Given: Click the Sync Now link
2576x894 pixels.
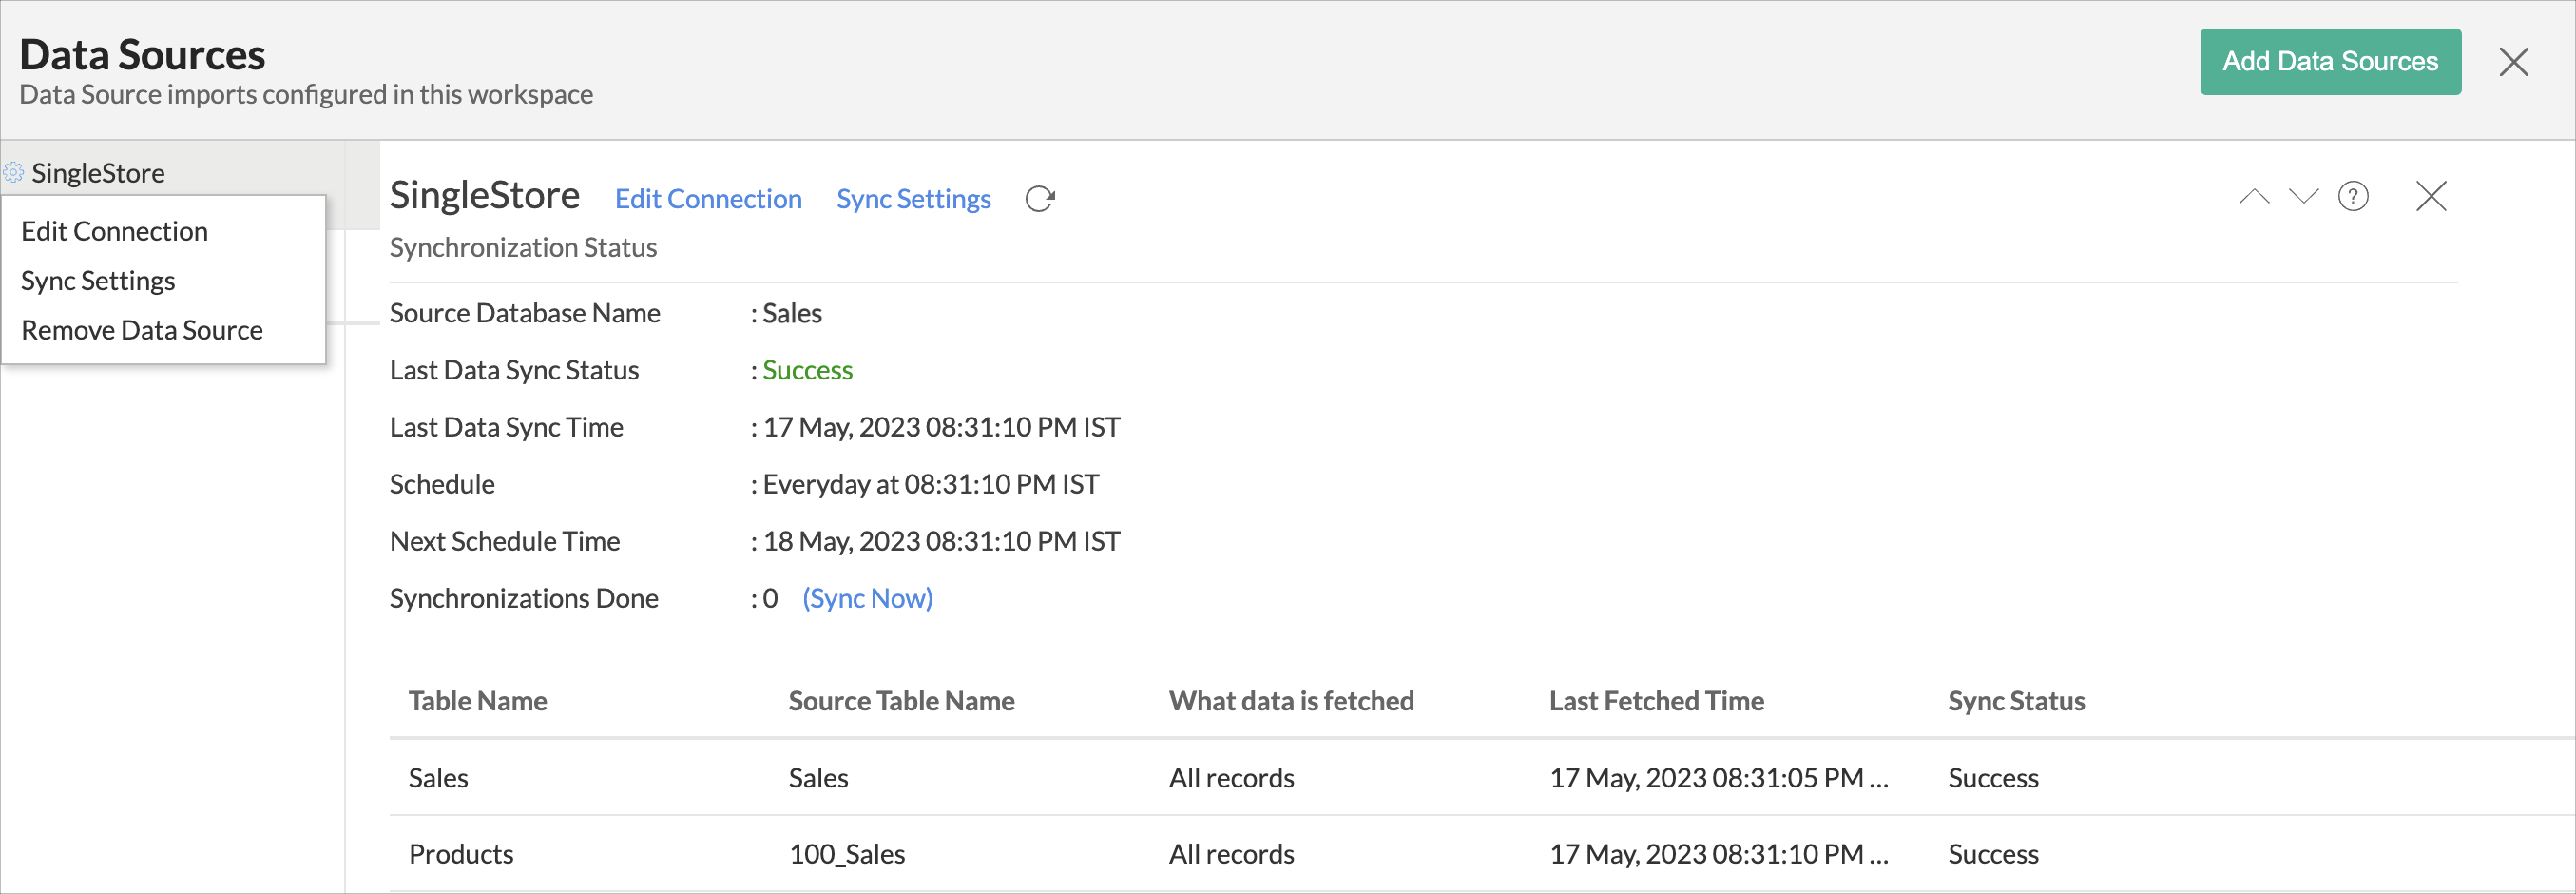Looking at the screenshot, I should click(867, 598).
